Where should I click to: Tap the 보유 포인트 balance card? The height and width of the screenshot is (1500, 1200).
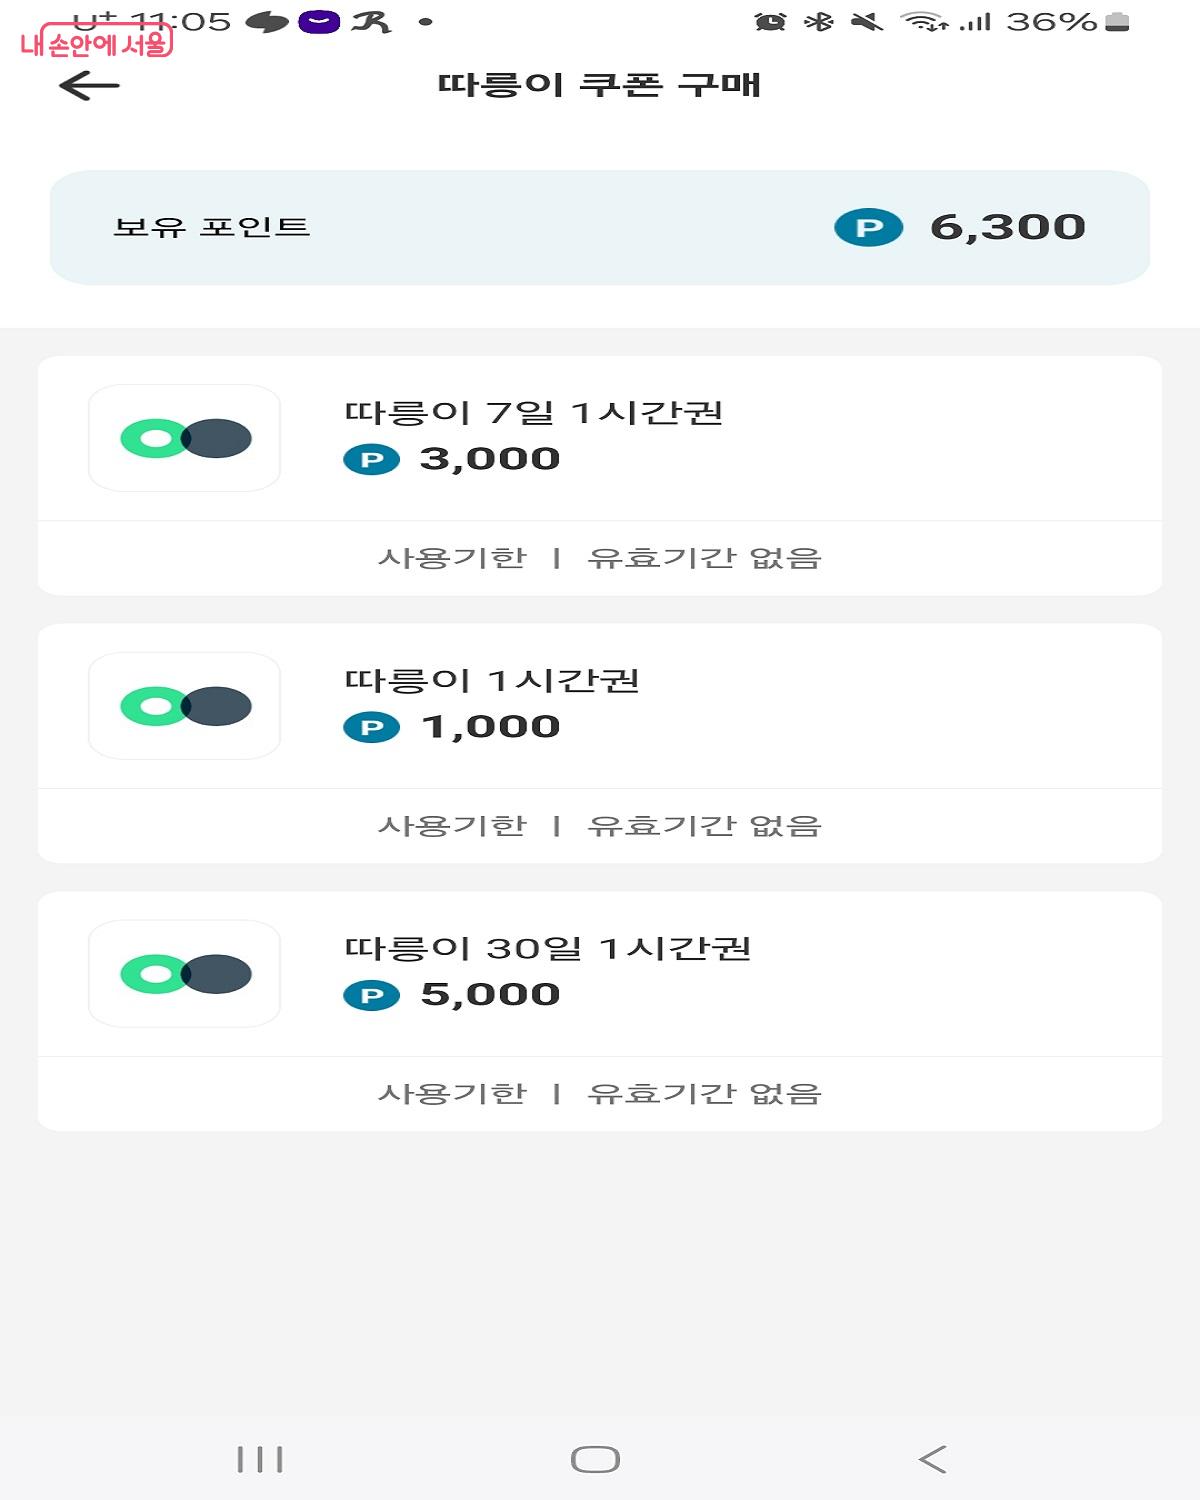[600, 228]
